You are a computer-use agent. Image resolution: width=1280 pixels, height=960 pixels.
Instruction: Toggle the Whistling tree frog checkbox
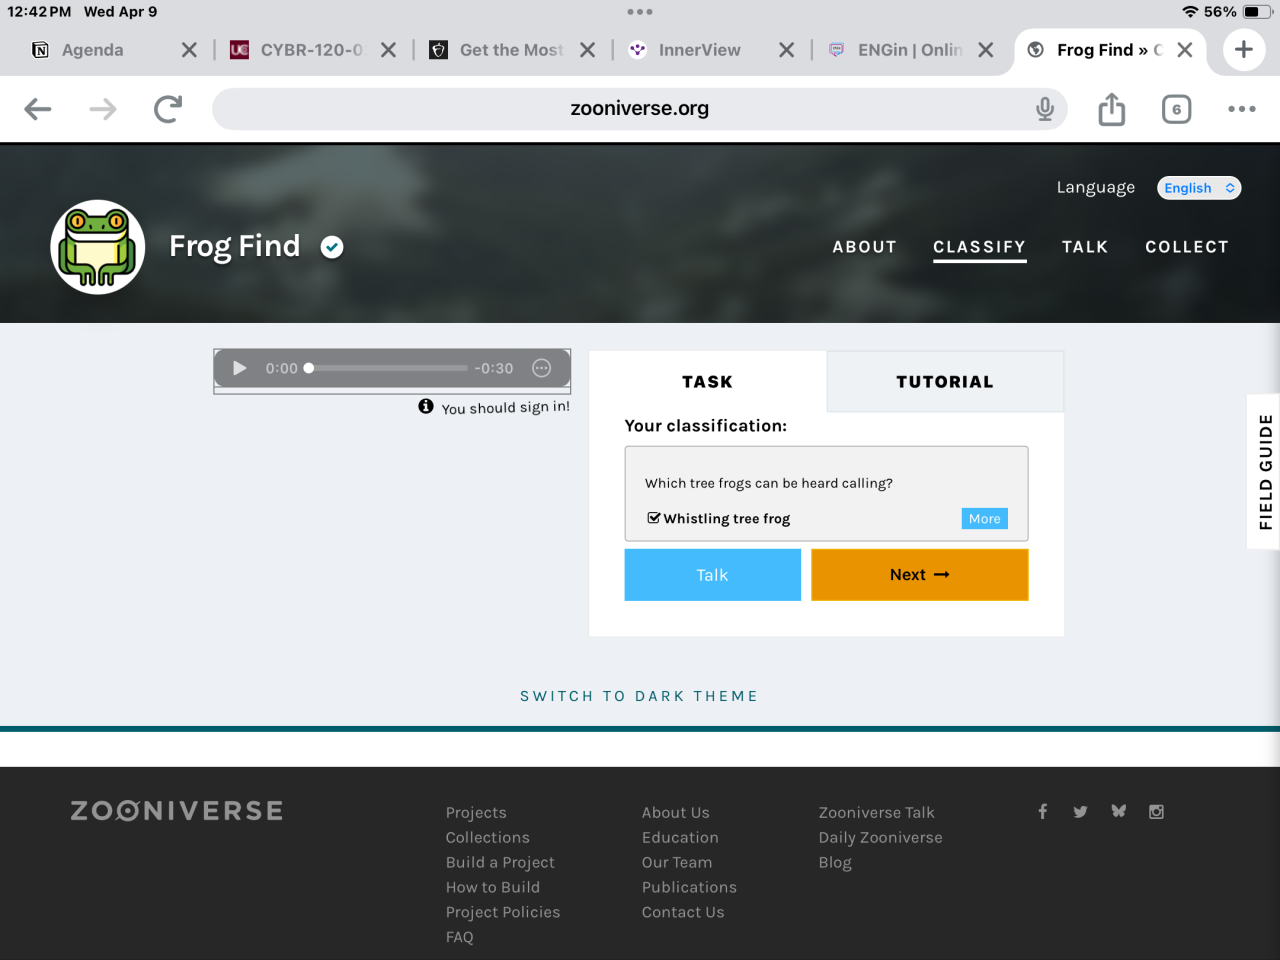pyautogui.click(x=654, y=518)
